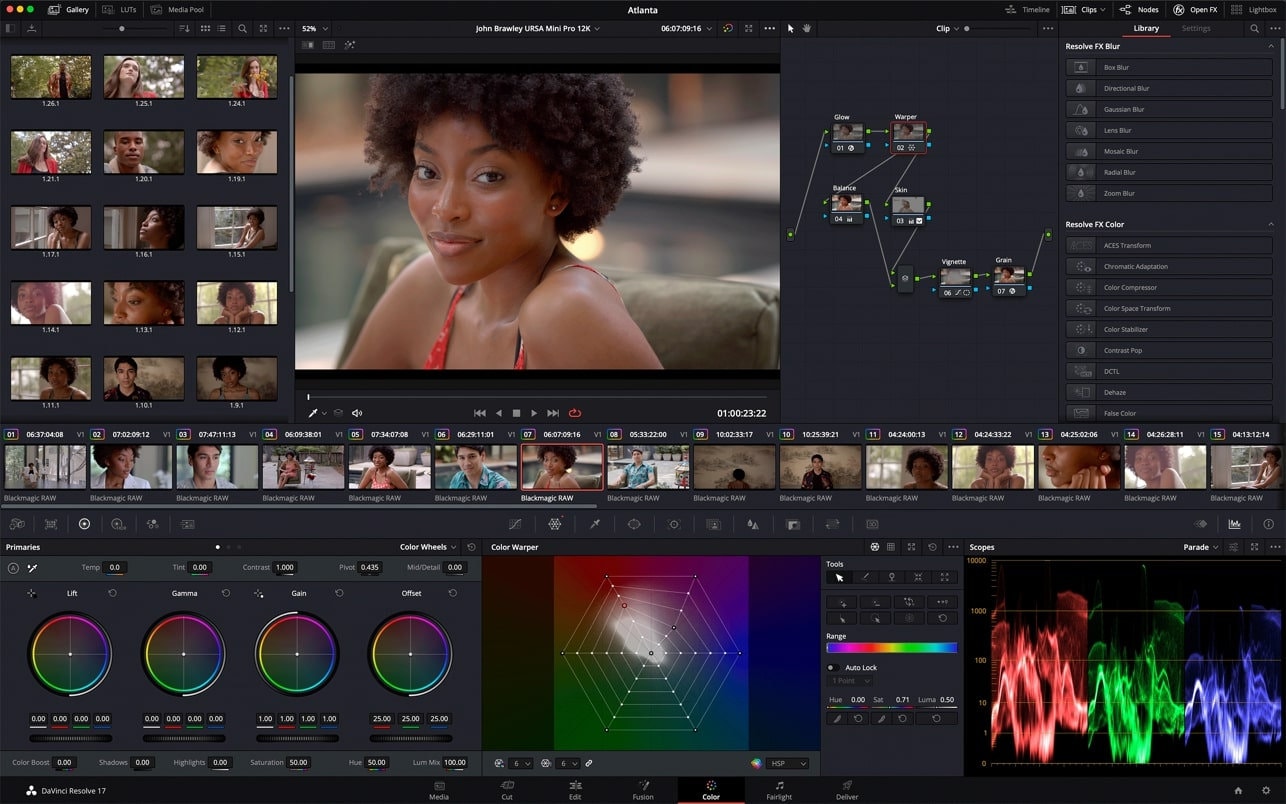Open the Curves palette in the toolbar
The image size is (1286, 804).
pyautogui.click(x=516, y=523)
